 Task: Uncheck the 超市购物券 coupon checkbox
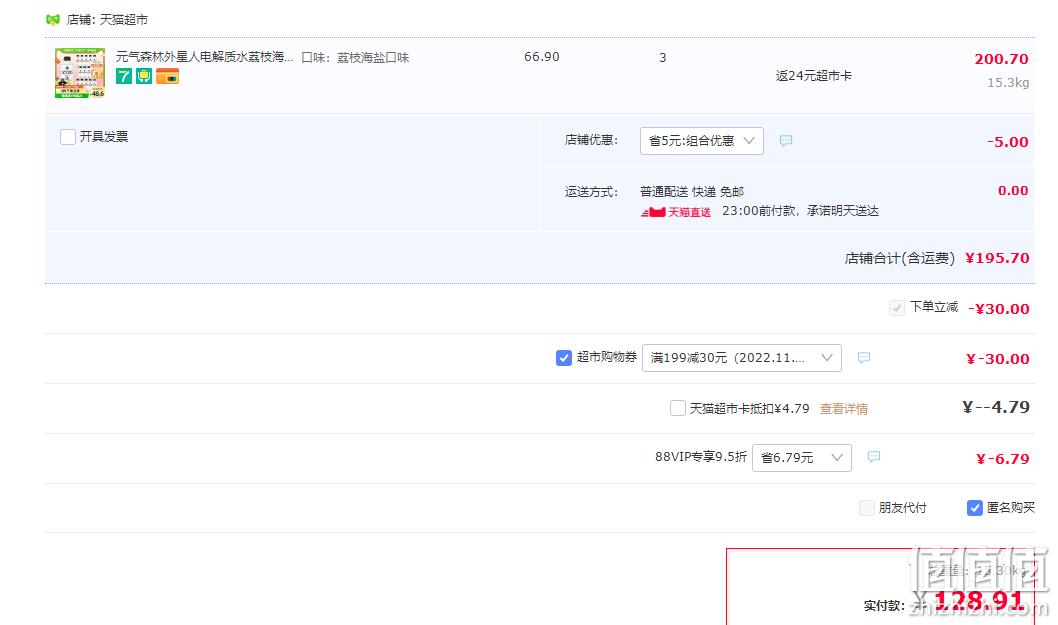564,358
